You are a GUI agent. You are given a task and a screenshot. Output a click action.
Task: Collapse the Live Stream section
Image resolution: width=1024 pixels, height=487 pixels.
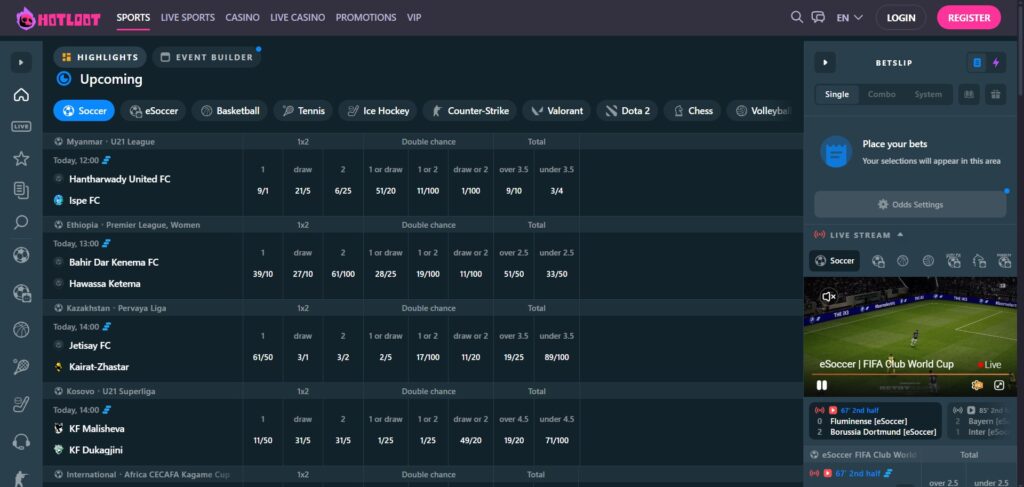coord(898,235)
